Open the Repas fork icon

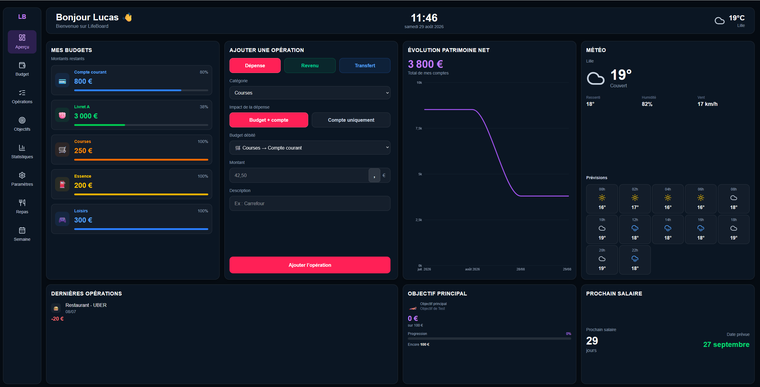coord(22,203)
